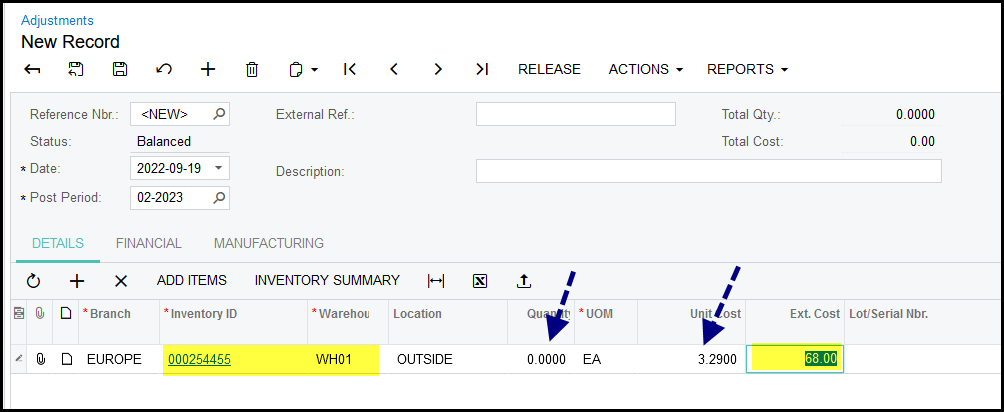Screen dimensions: 1004x412
Task: Click the Release button
Action: click(x=549, y=69)
